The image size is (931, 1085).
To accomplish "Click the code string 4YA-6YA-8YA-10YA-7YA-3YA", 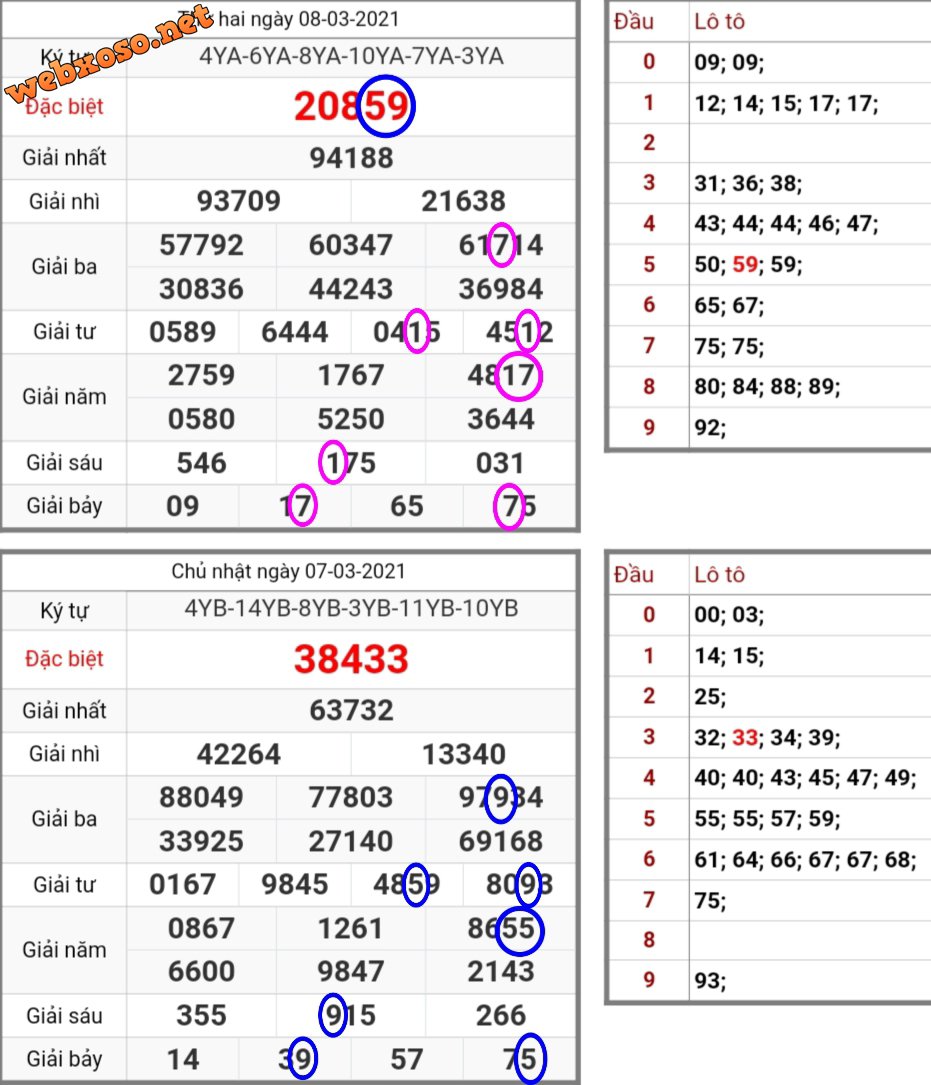I will point(352,56).
